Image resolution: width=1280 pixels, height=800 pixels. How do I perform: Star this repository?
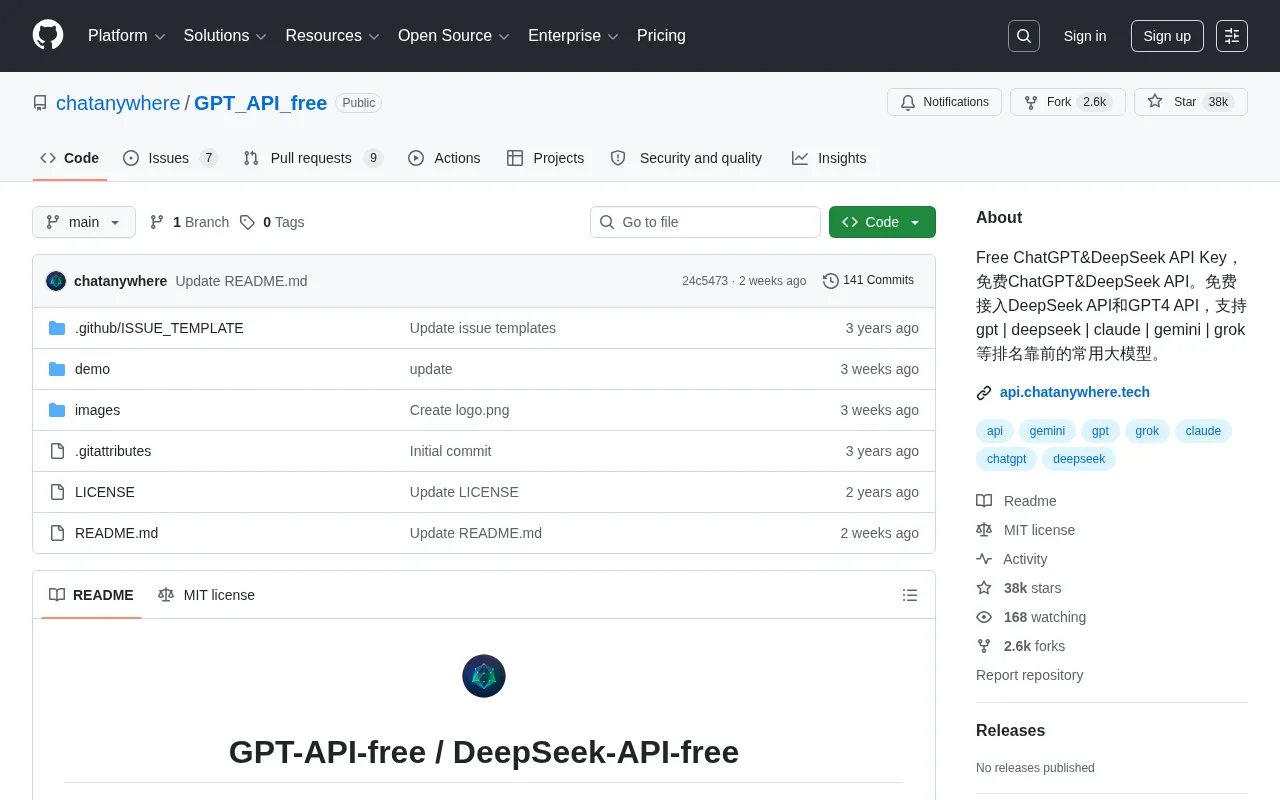(x=1191, y=102)
